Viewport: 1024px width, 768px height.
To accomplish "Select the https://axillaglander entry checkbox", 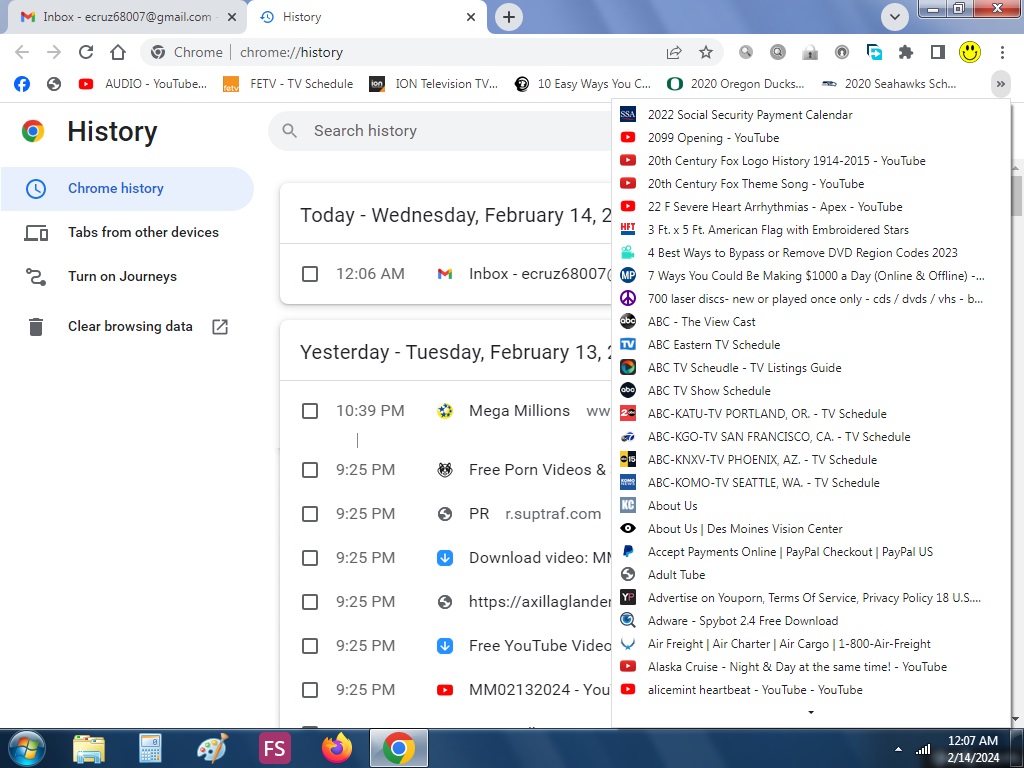I will click(x=310, y=601).
